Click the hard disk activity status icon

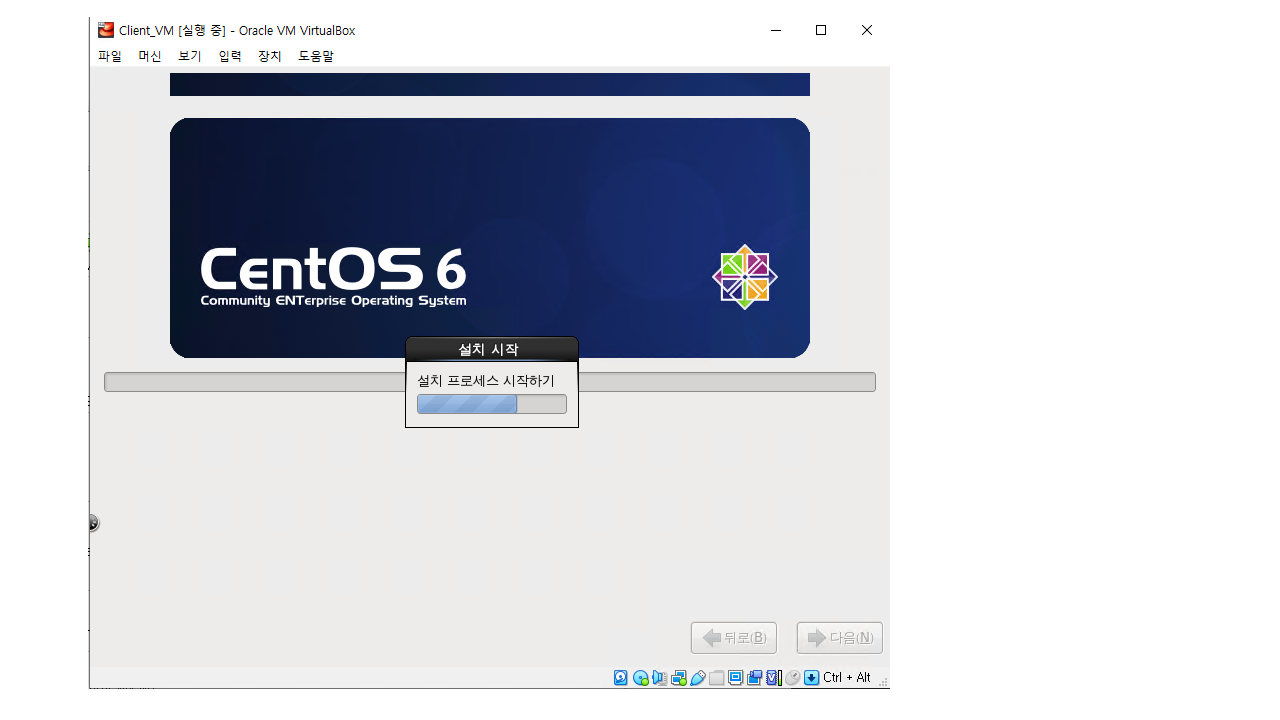(x=621, y=678)
